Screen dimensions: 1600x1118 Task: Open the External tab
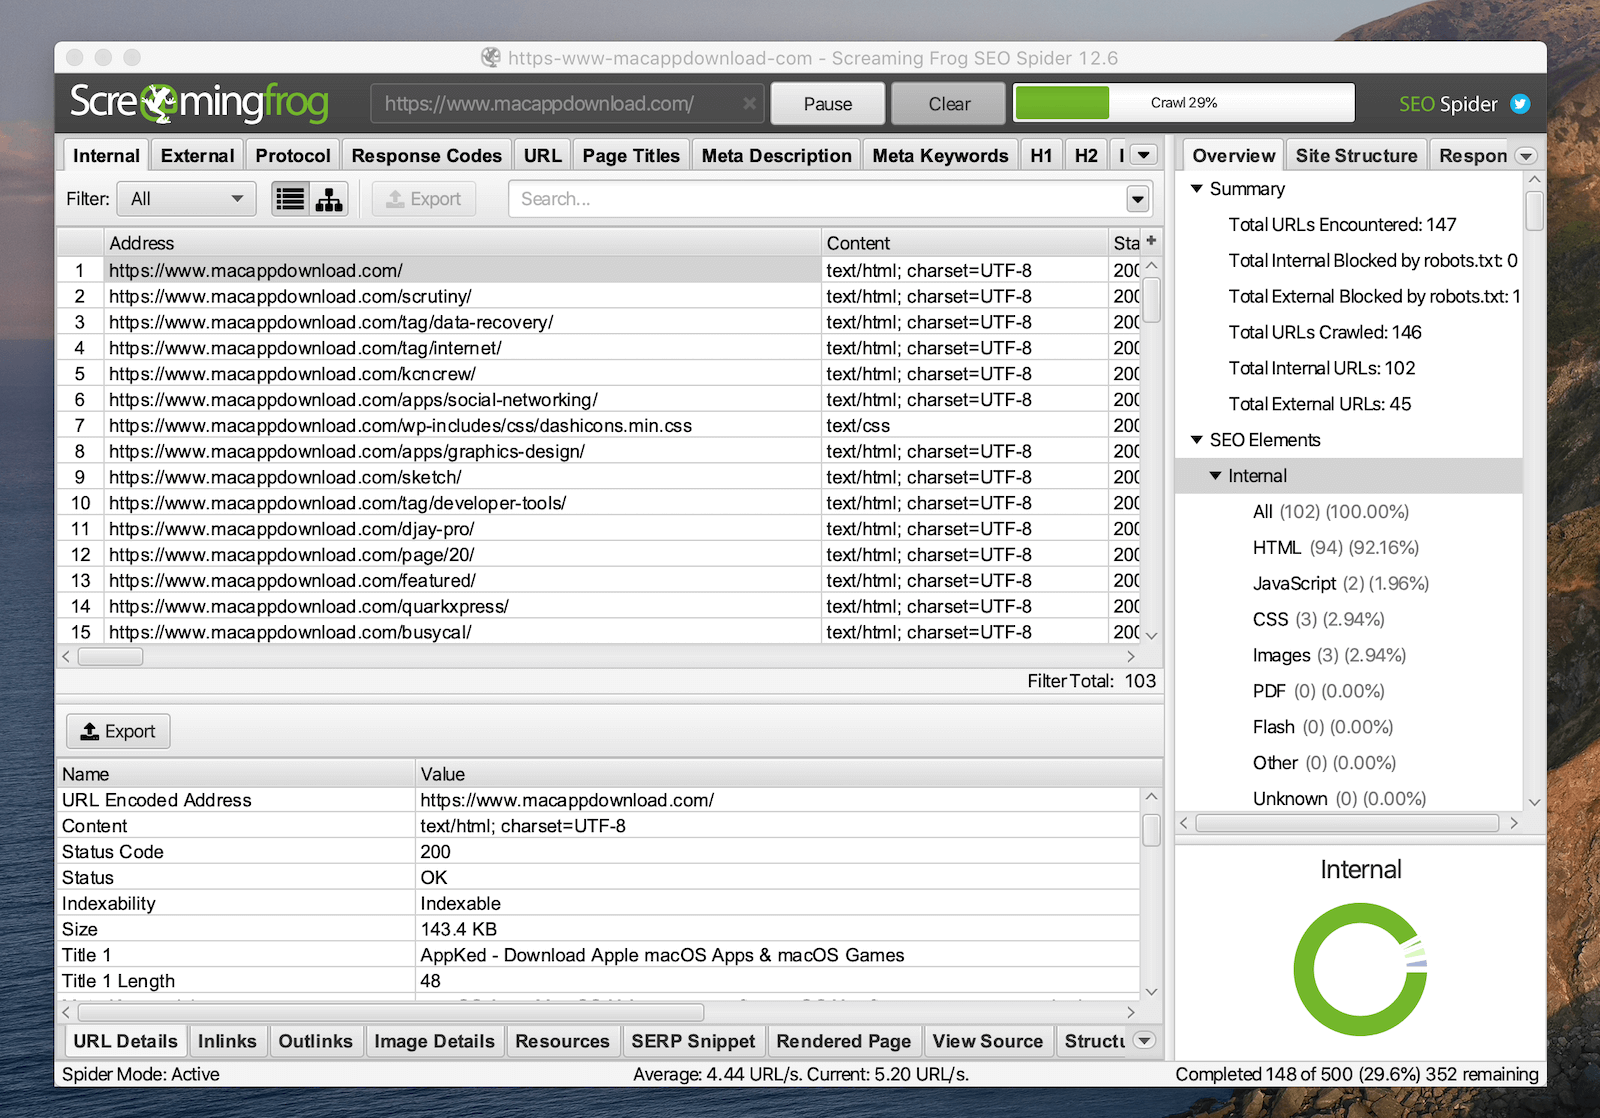197,155
